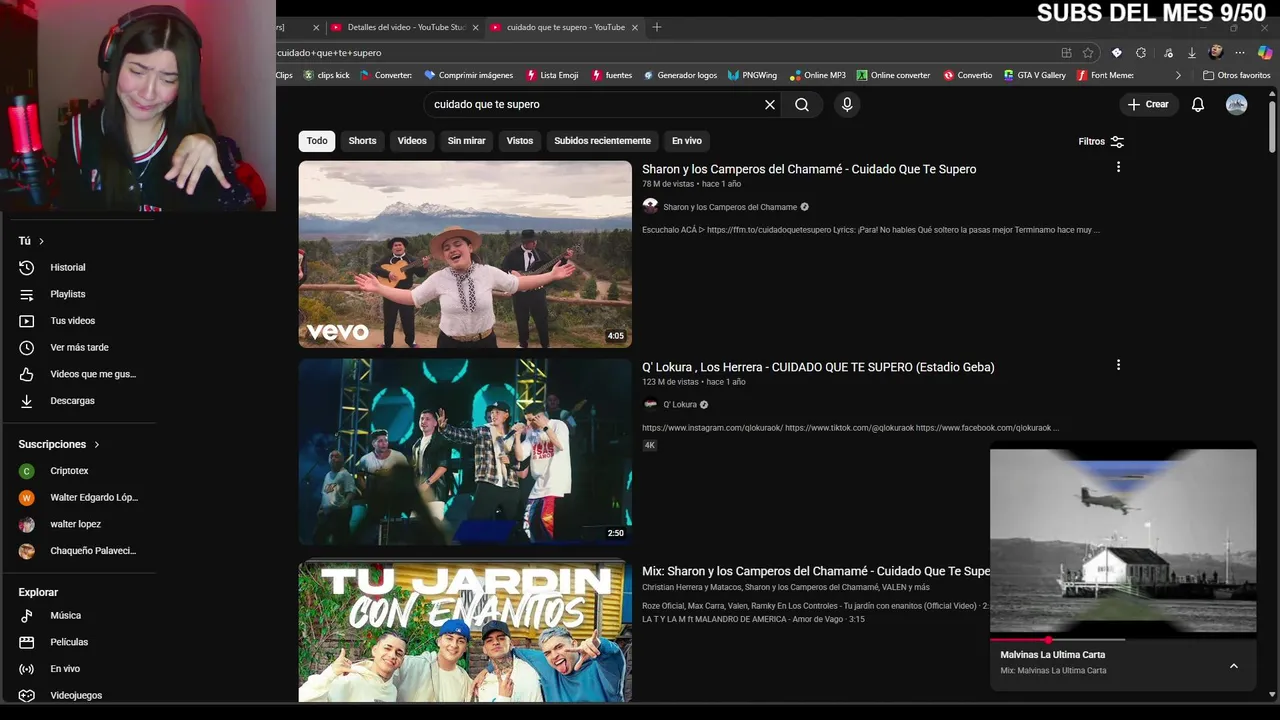Open a new browser tab

[657, 27]
